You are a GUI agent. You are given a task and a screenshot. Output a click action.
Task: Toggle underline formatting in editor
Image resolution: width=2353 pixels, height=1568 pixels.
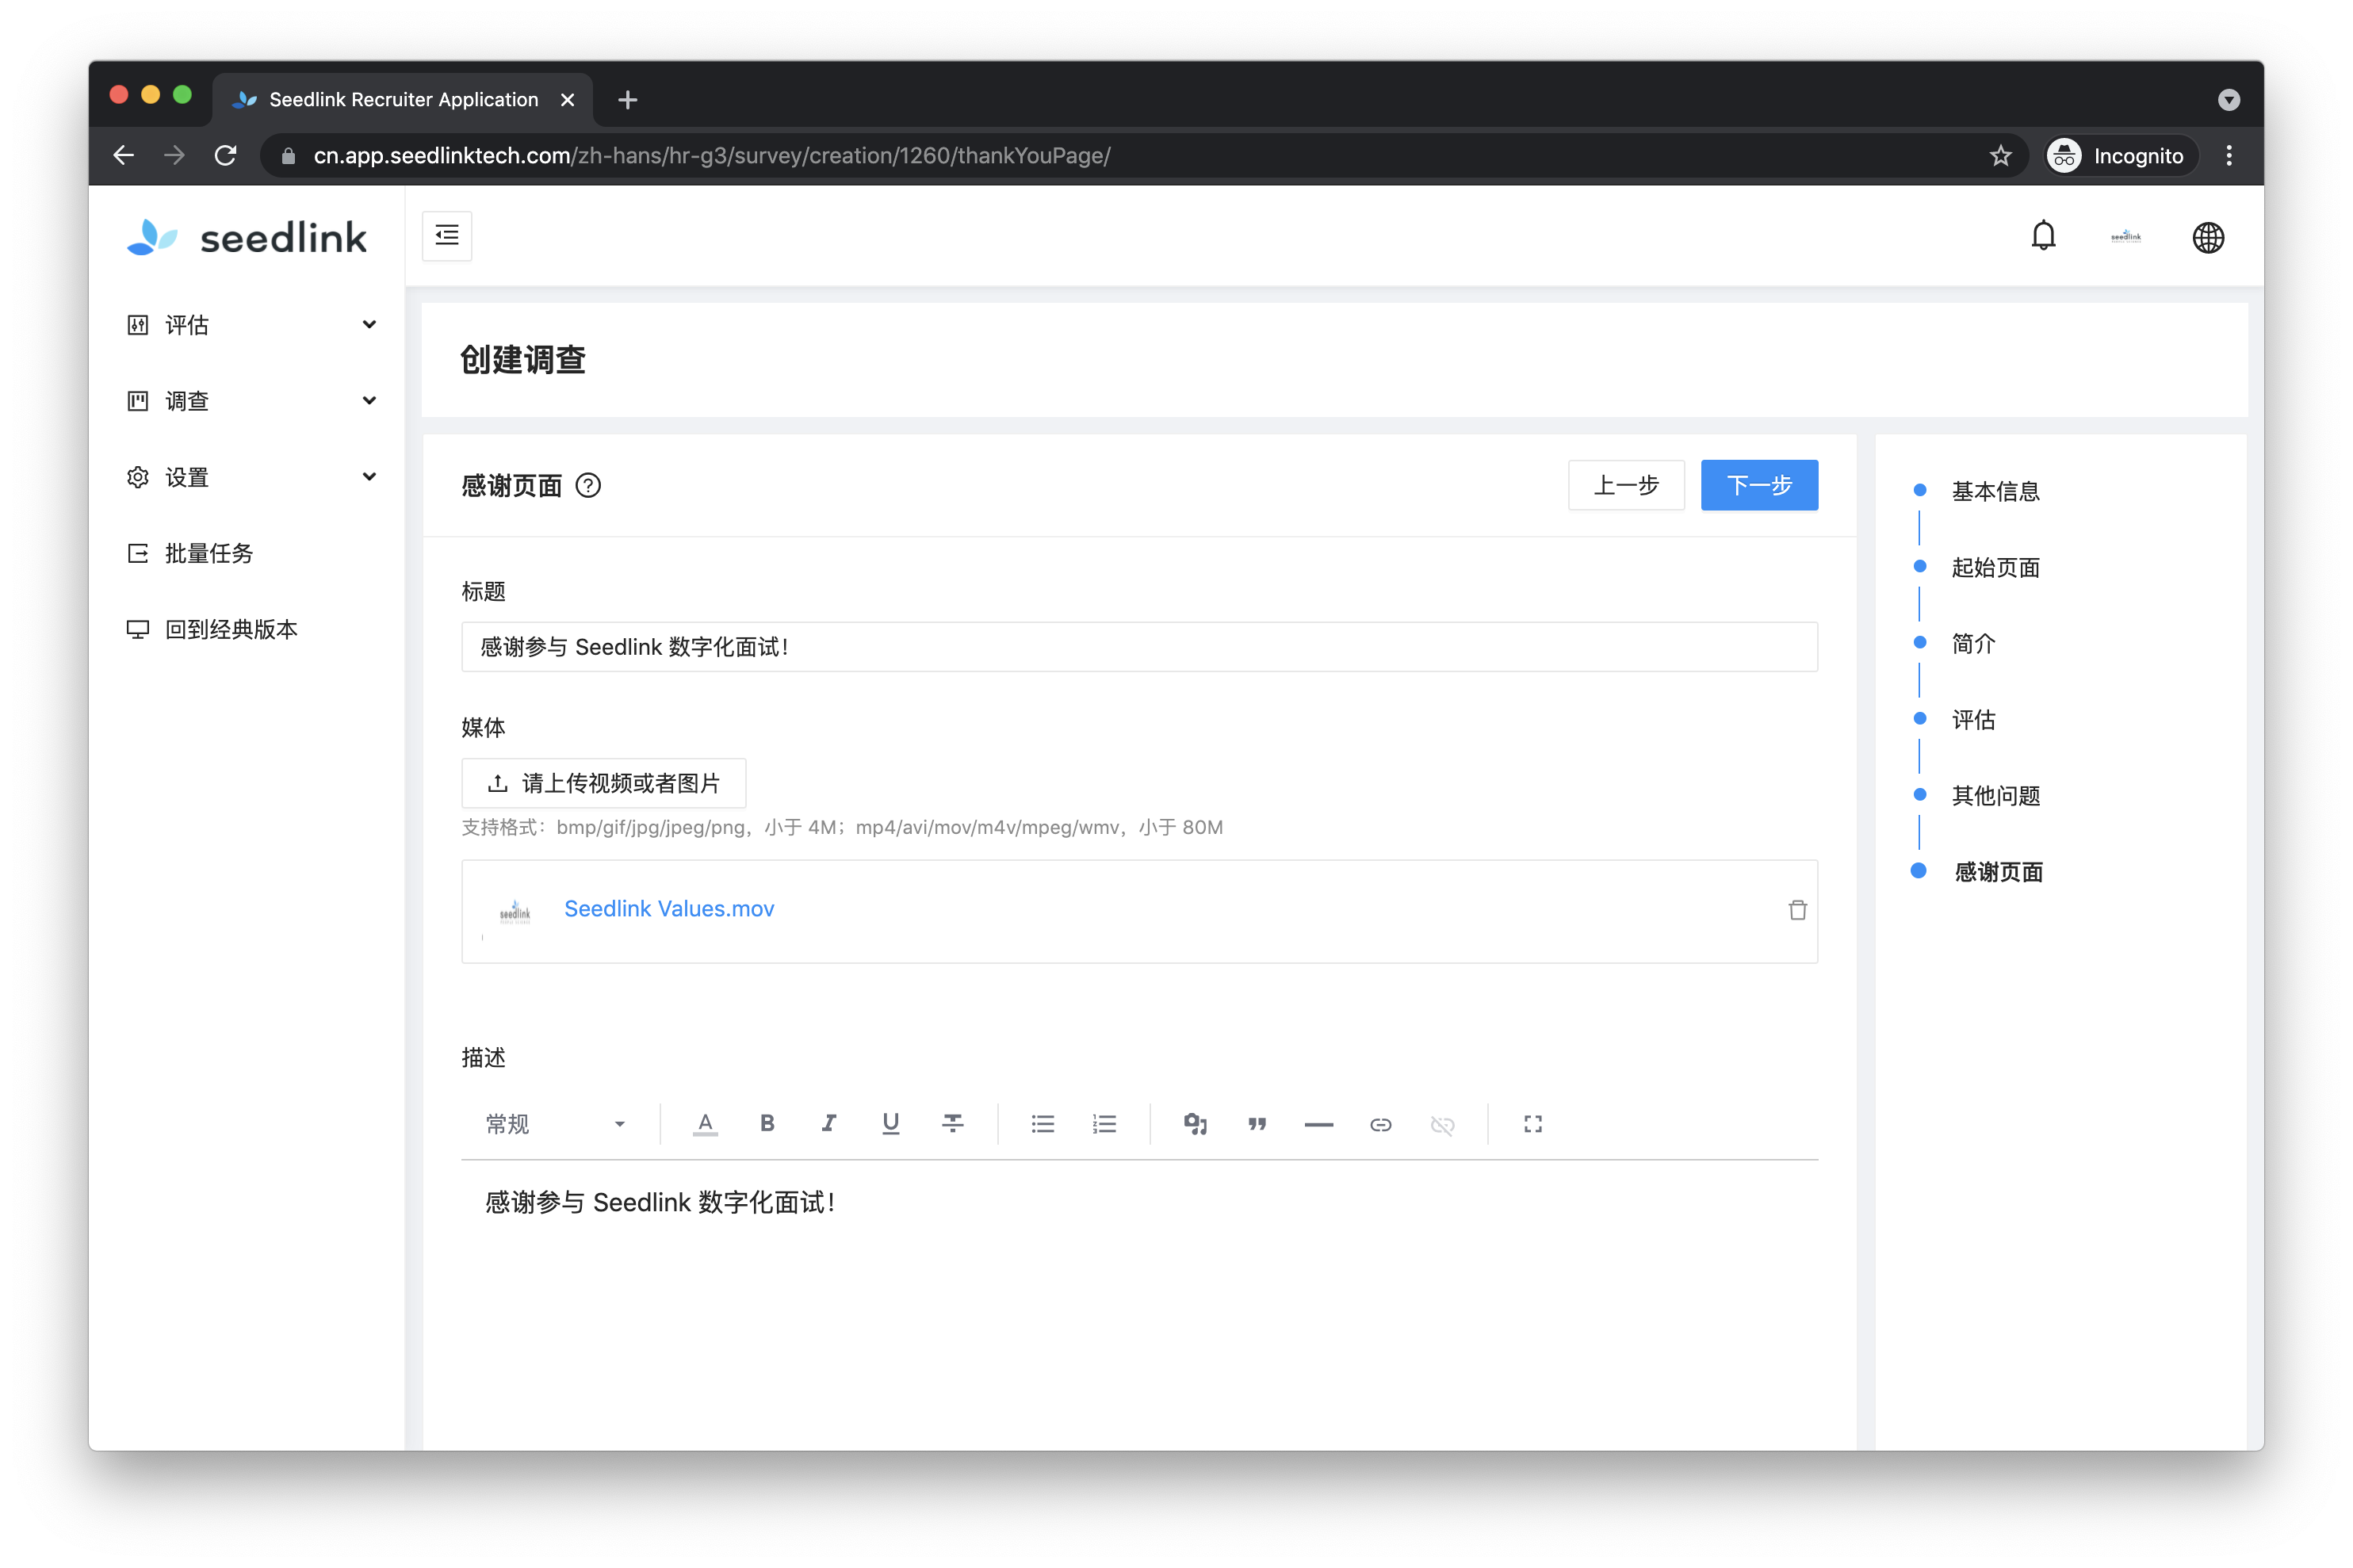click(x=890, y=1123)
